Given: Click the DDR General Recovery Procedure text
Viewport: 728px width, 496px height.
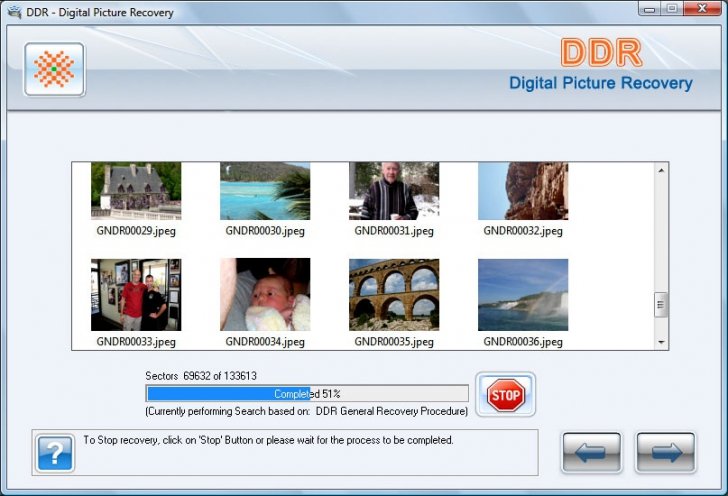Looking at the screenshot, I should click(391, 411).
